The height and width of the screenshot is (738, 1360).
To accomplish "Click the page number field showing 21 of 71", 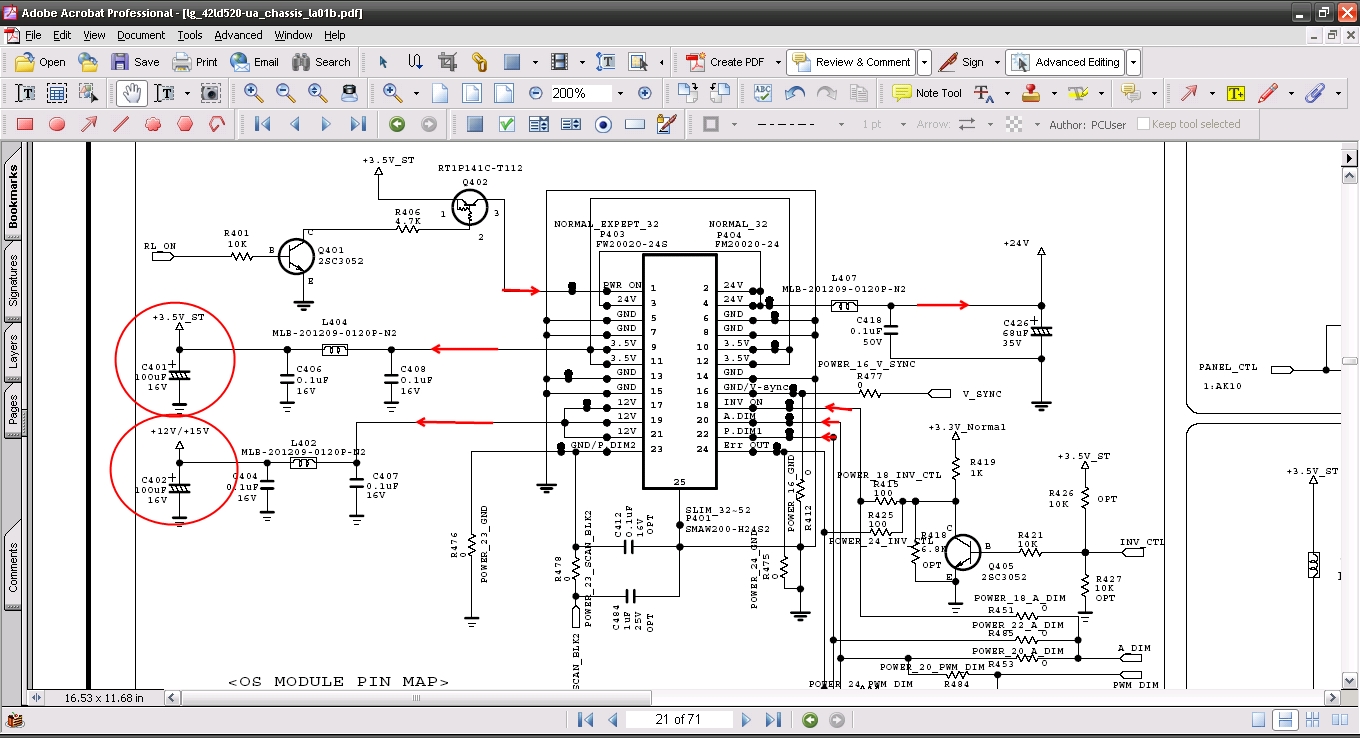I will (676, 720).
